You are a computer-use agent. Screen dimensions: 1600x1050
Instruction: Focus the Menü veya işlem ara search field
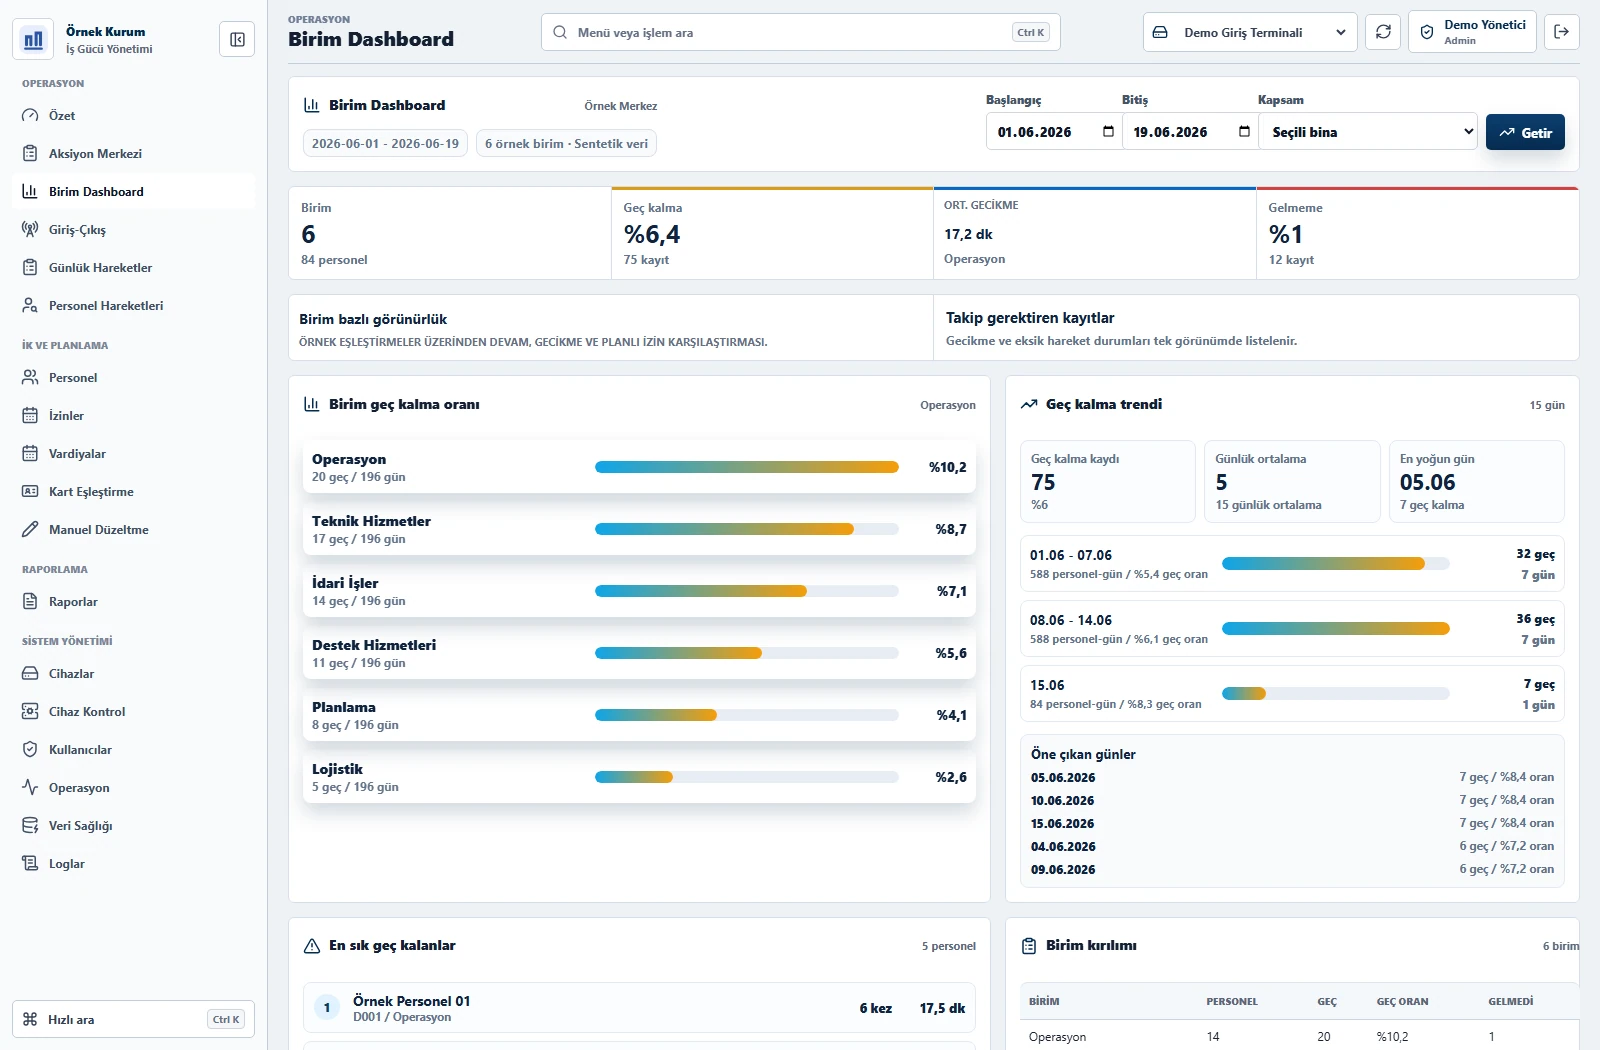tap(800, 32)
